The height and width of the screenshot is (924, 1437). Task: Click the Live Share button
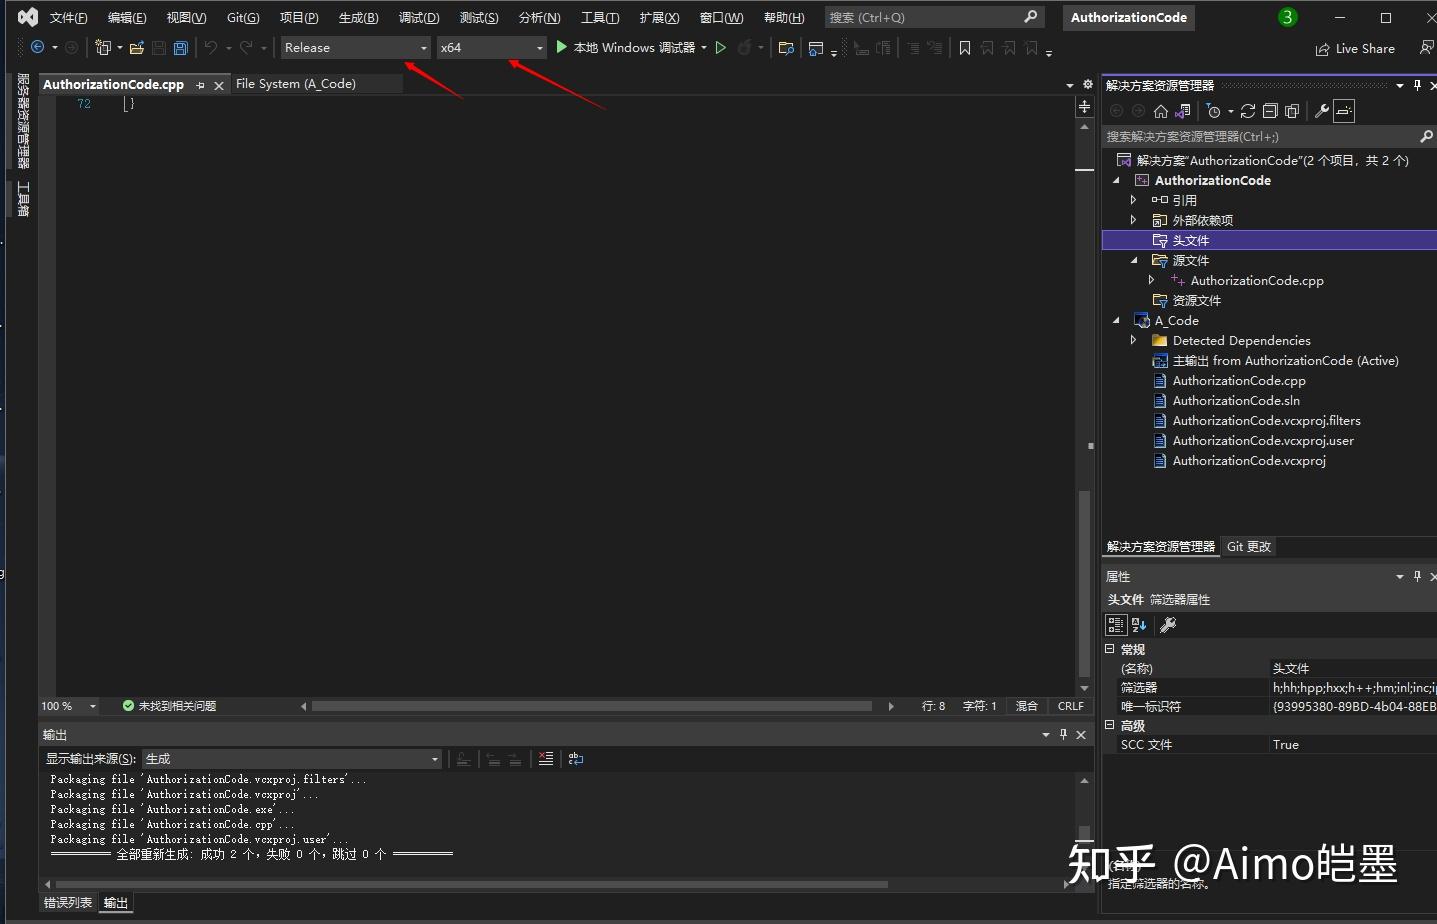pos(1355,48)
